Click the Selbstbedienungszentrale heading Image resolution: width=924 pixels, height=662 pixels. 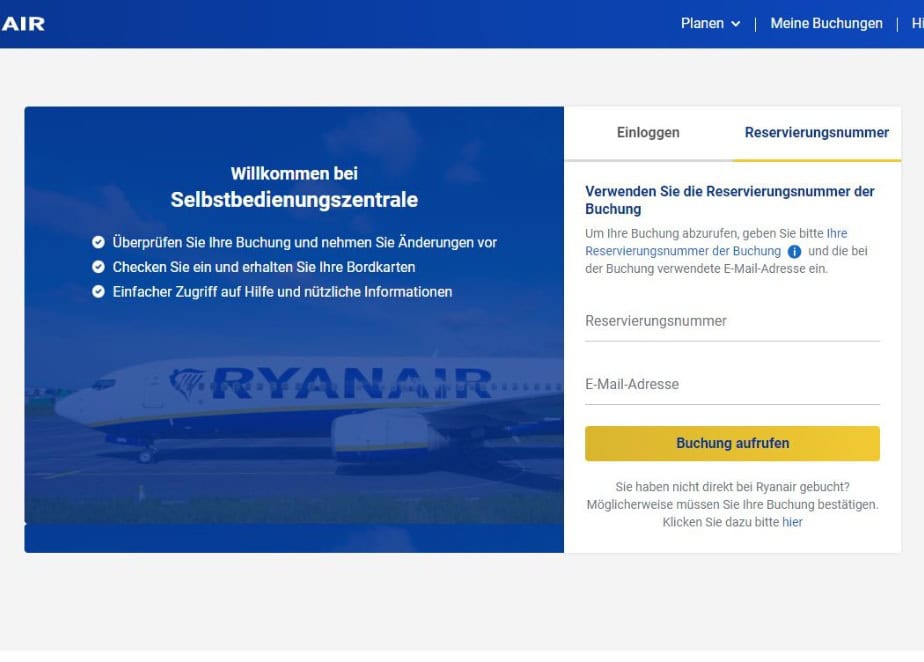(294, 200)
